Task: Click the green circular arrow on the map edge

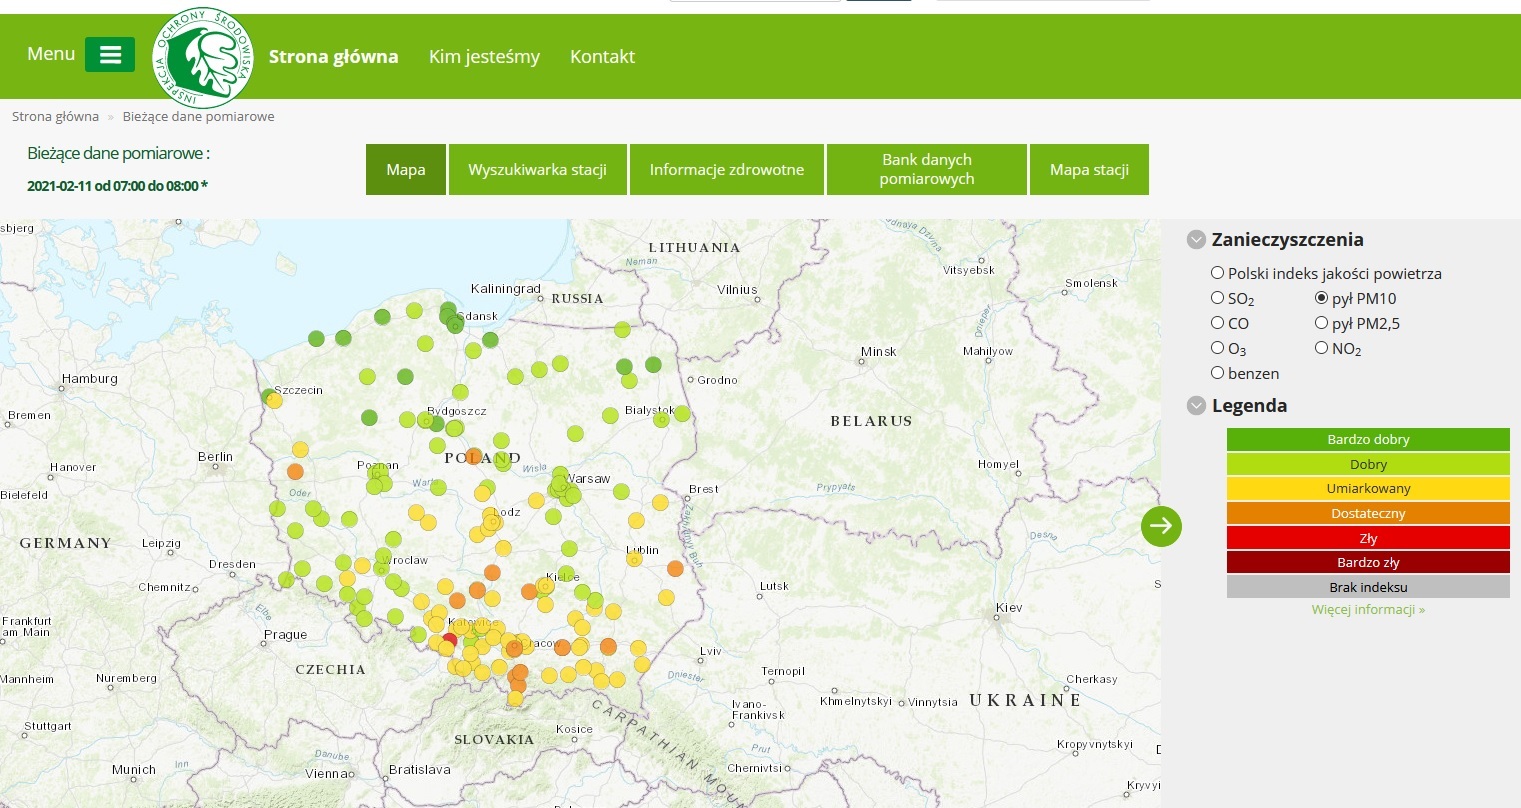Action: coord(1161,526)
